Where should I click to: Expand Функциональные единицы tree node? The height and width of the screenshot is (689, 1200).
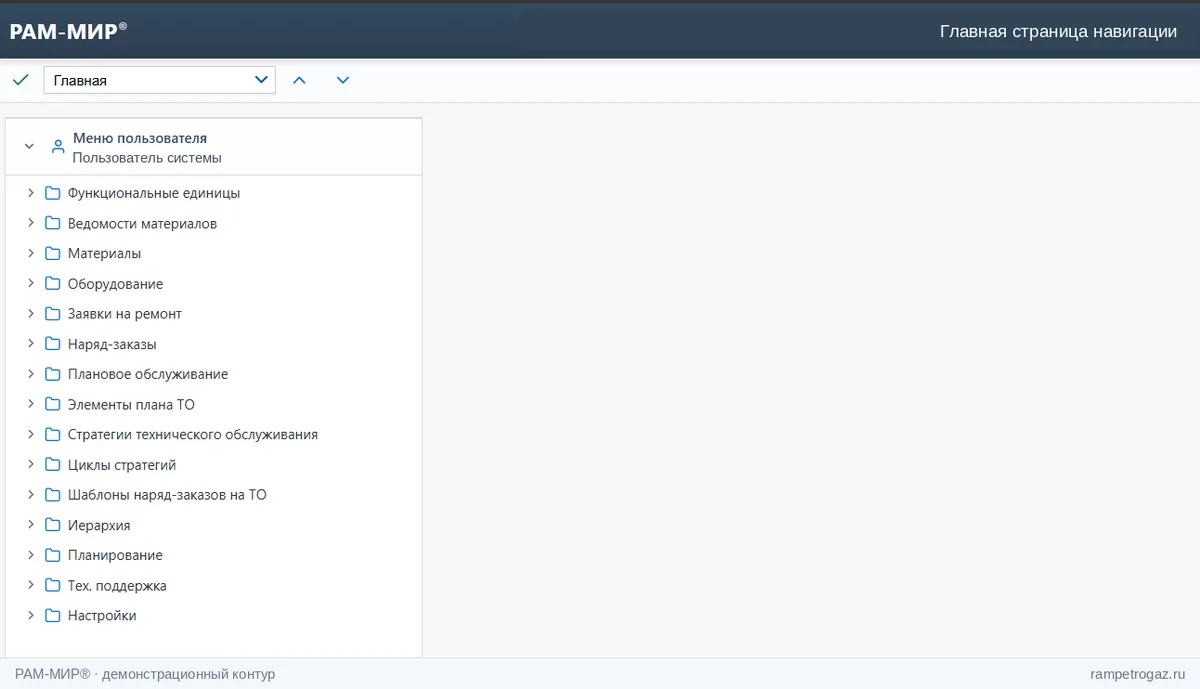pyautogui.click(x=31, y=193)
